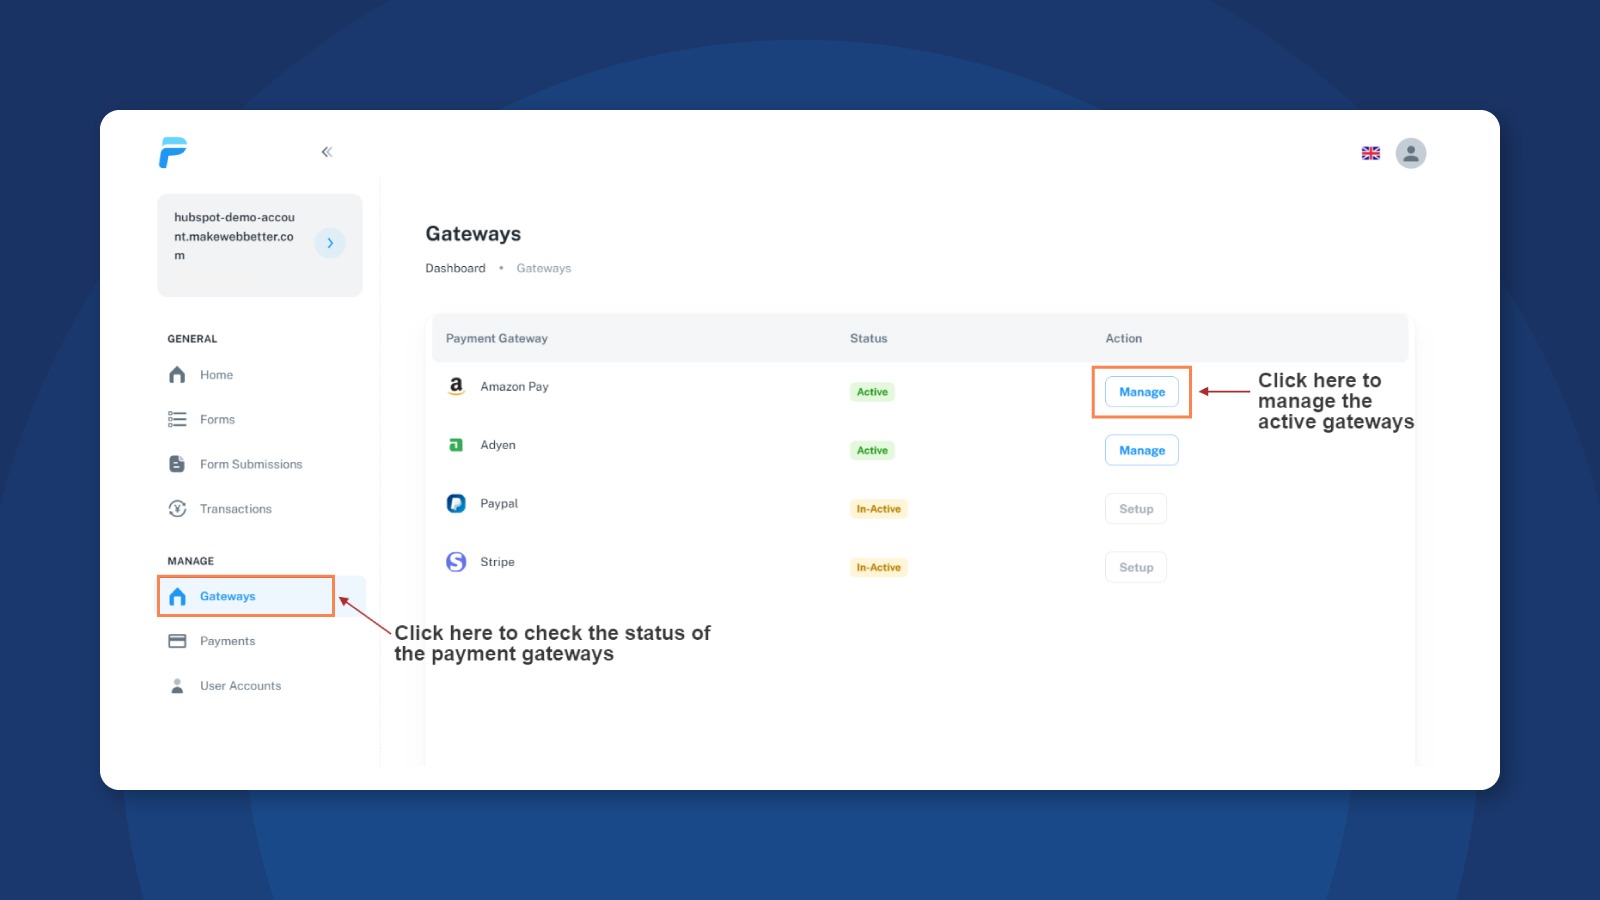This screenshot has width=1600, height=900.
Task: Set up the Paypal gateway
Action: [1136, 509]
